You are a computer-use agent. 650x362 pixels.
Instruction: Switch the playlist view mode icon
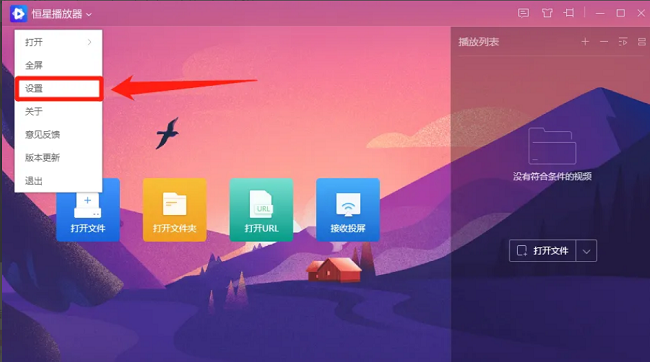[x=642, y=42]
